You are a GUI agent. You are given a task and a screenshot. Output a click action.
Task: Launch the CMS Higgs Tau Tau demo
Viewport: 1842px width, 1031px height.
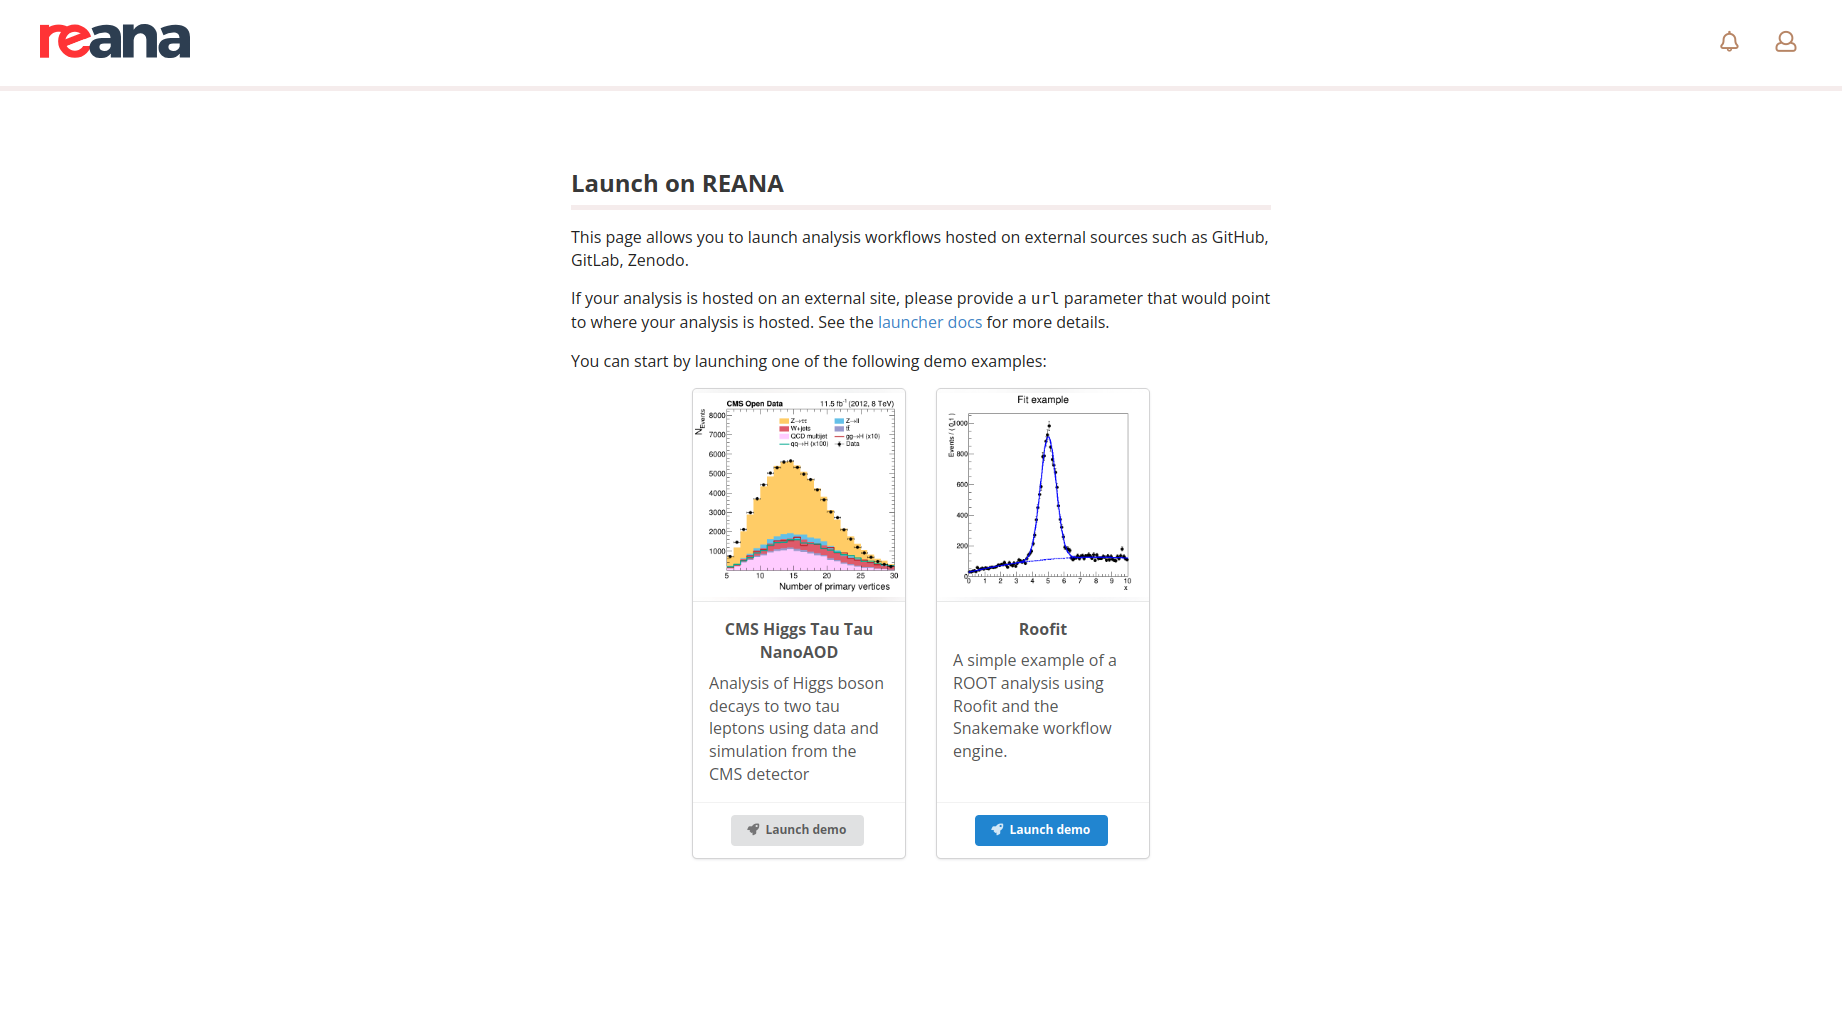tap(797, 830)
